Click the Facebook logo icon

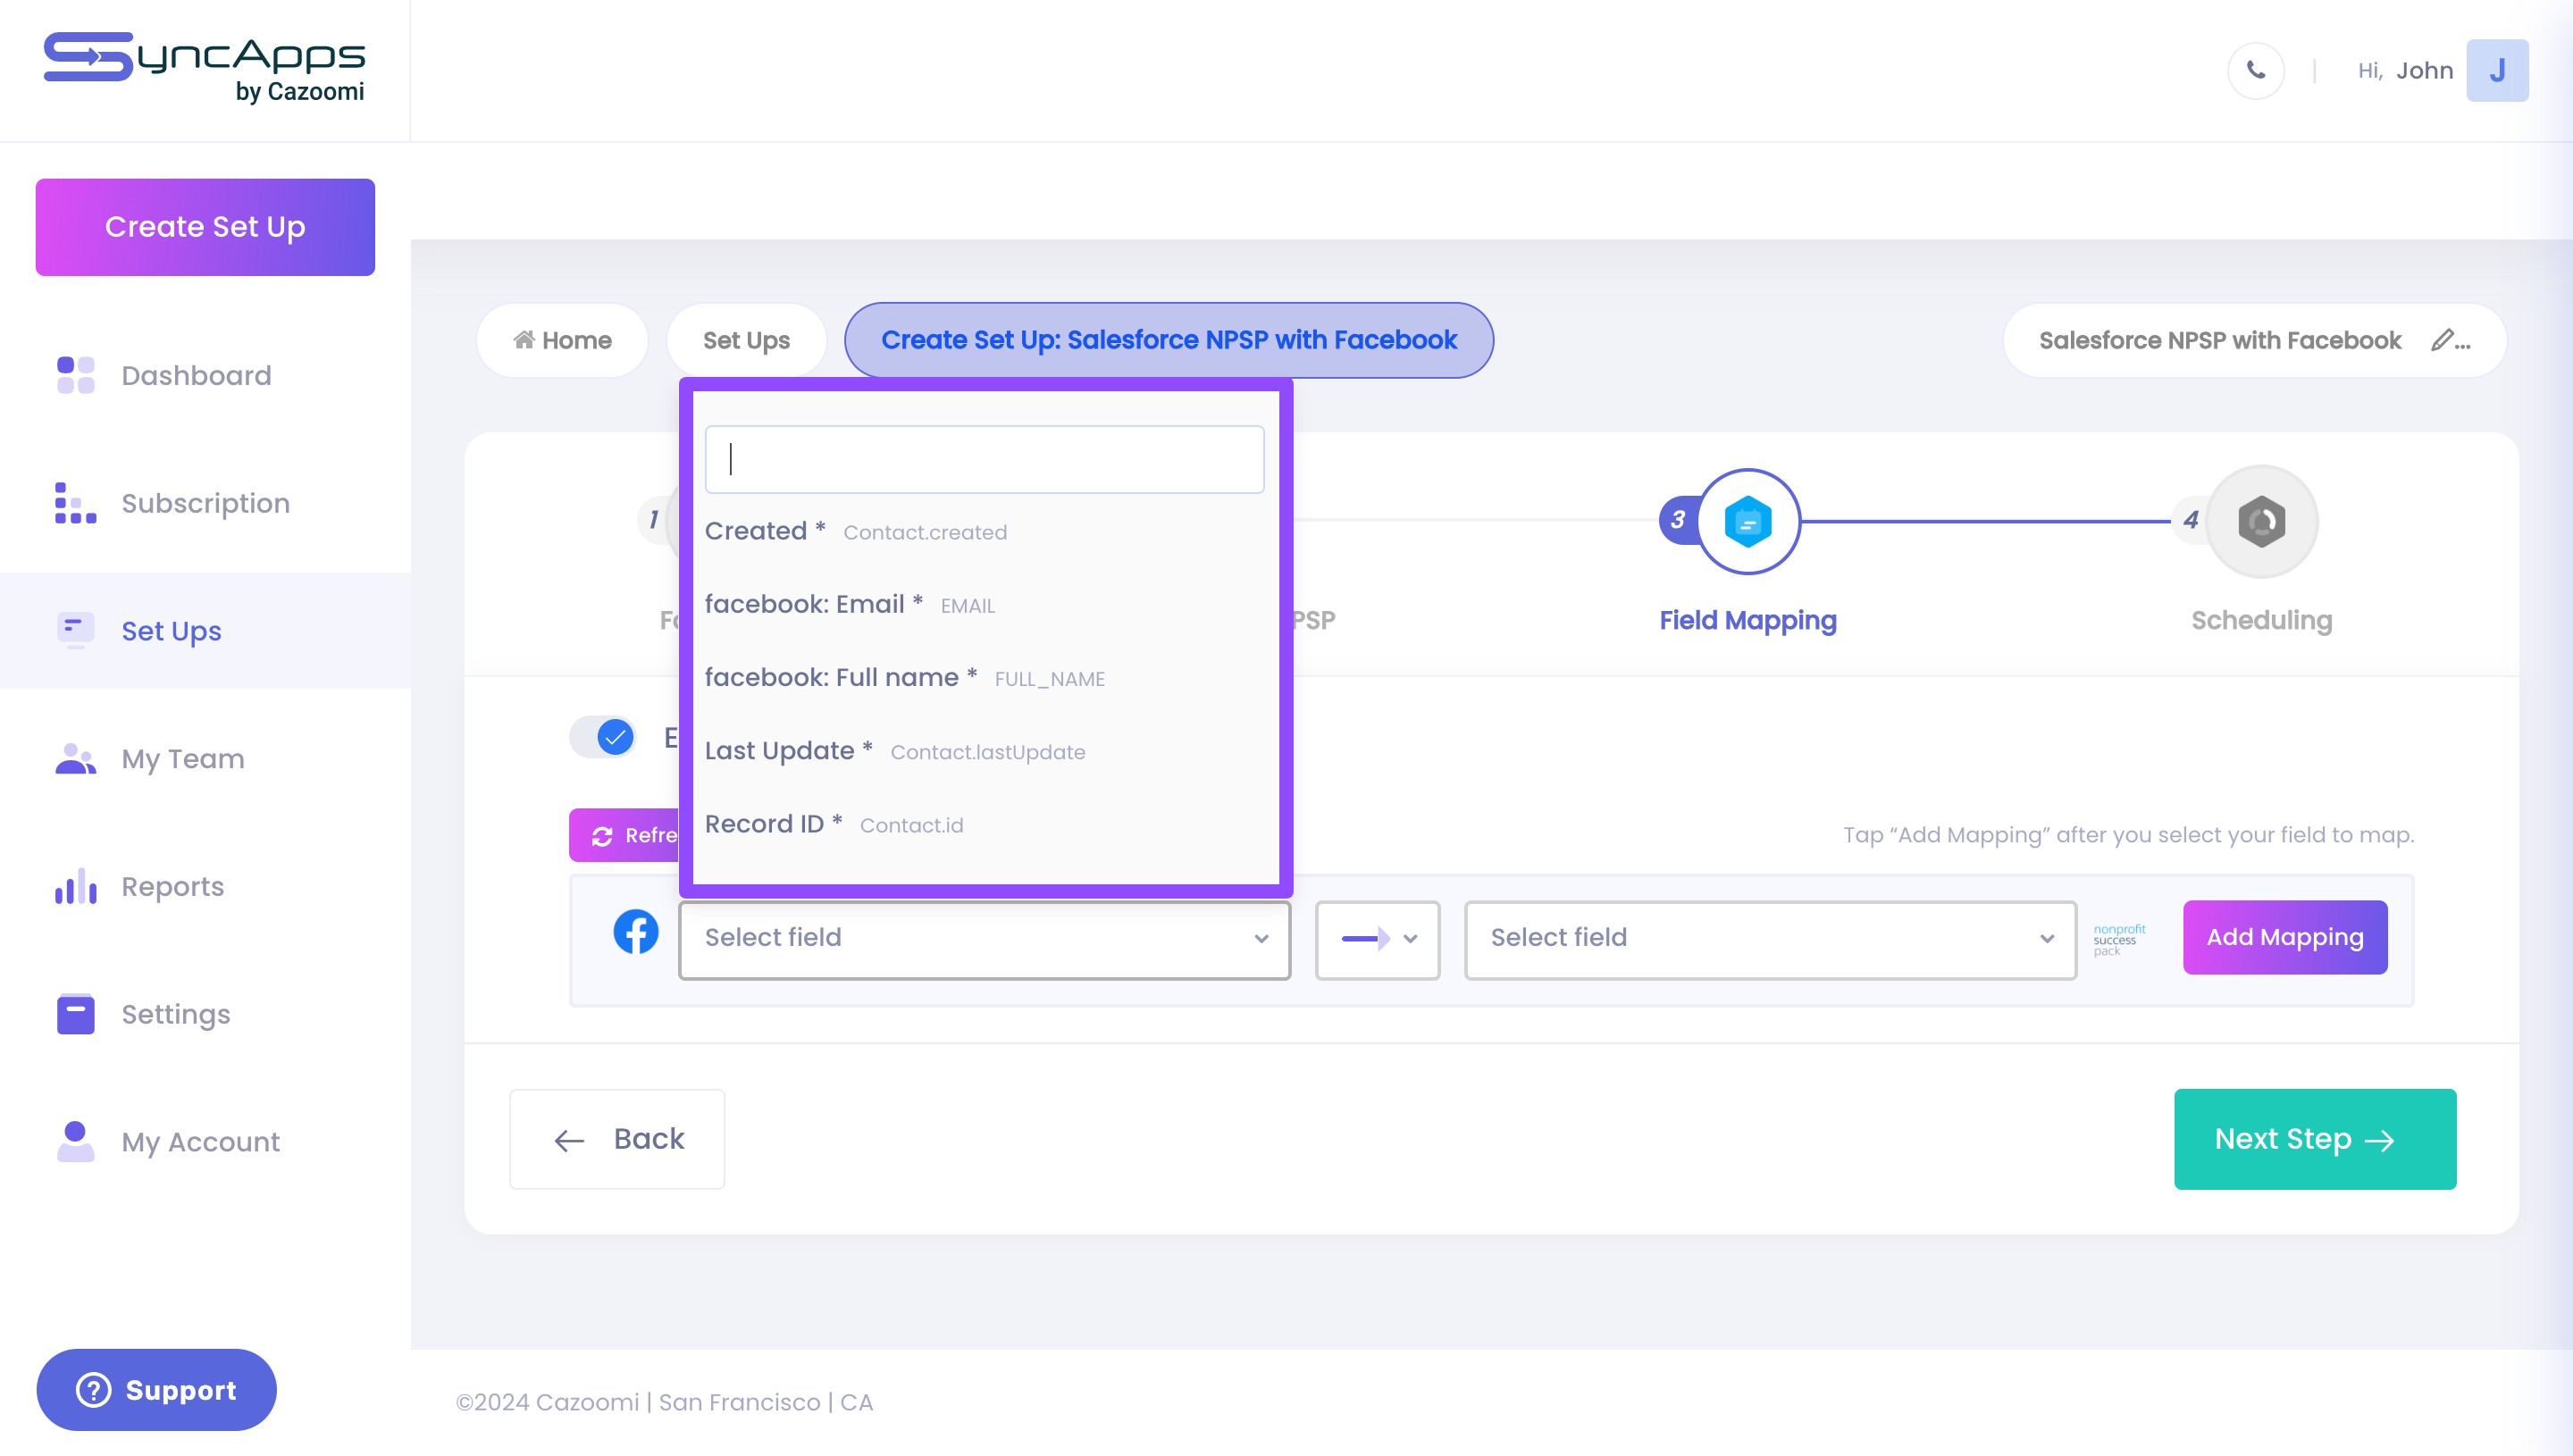[636, 932]
